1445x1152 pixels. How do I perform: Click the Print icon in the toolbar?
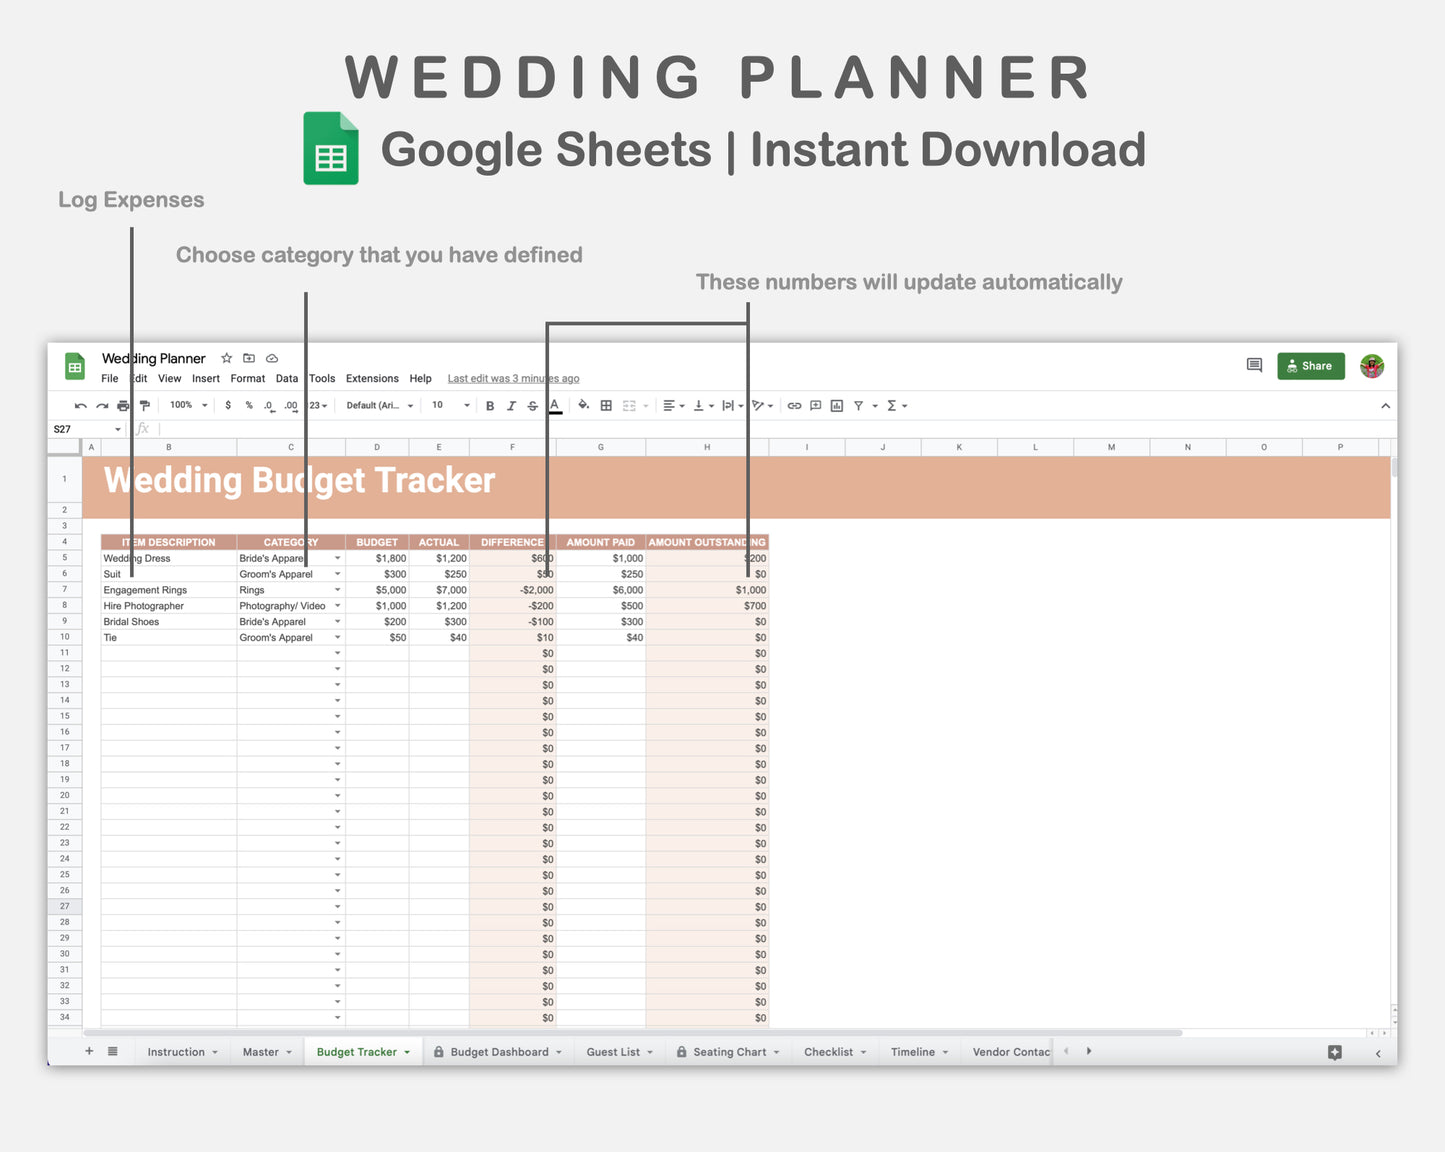[122, 405]
